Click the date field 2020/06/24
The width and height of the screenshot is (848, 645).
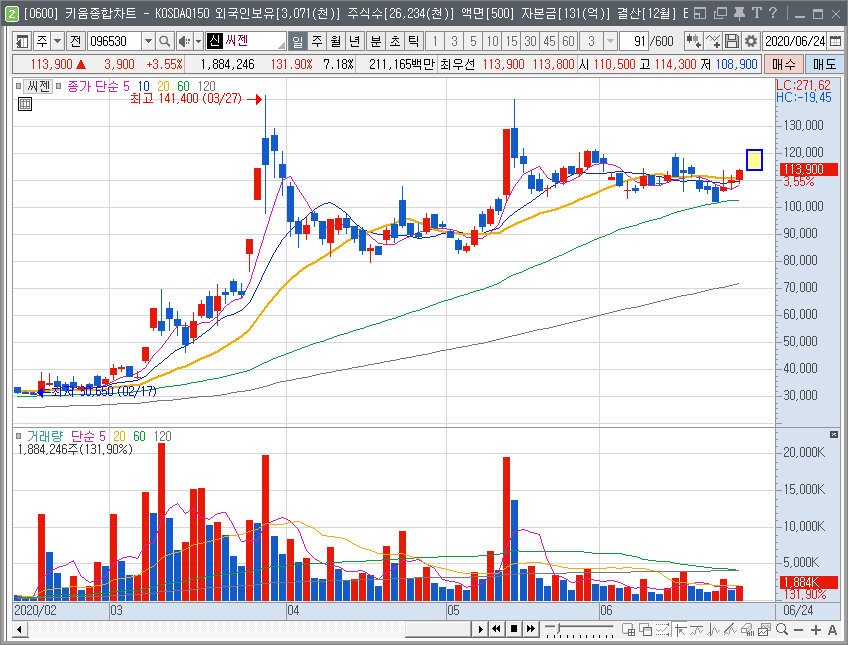click(x=794, y=41)
